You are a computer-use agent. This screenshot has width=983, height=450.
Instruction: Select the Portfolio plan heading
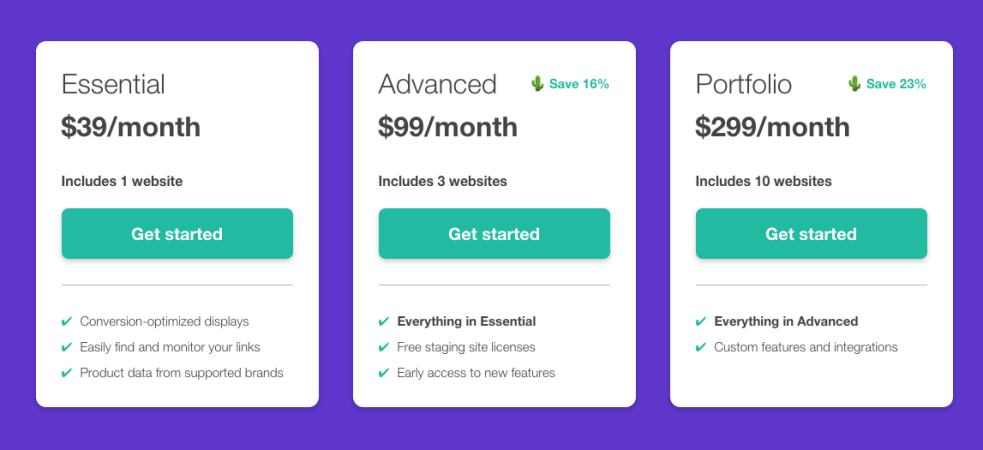point(743,84)
